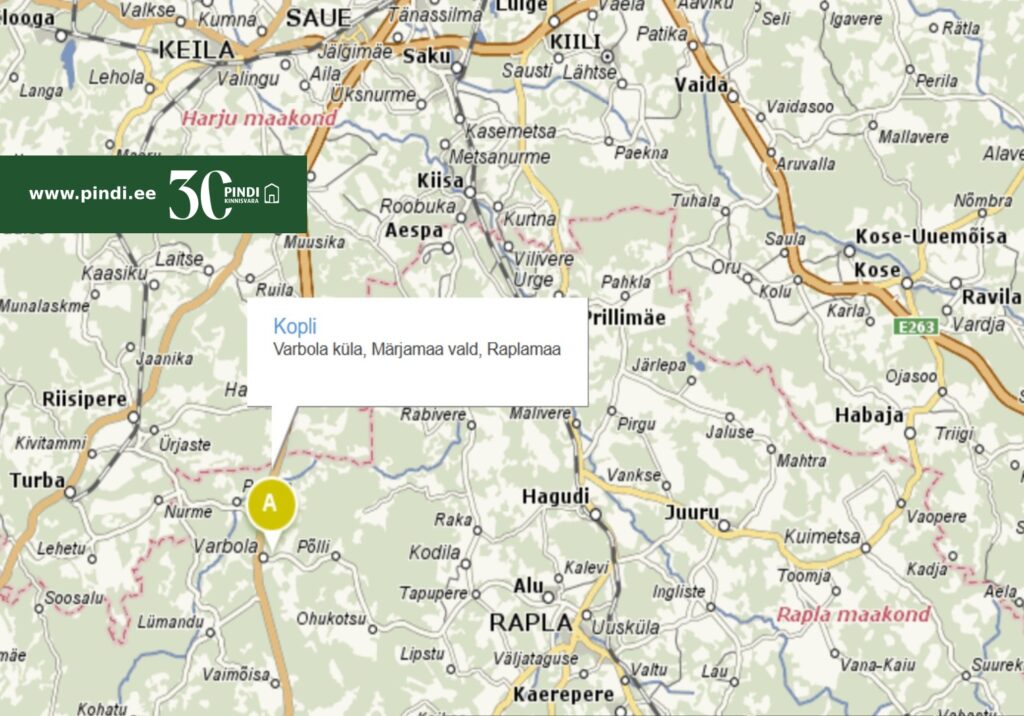Open the Kopli link in popup
This screenshot has height=716, width=1024.
(x=295, y=326)
